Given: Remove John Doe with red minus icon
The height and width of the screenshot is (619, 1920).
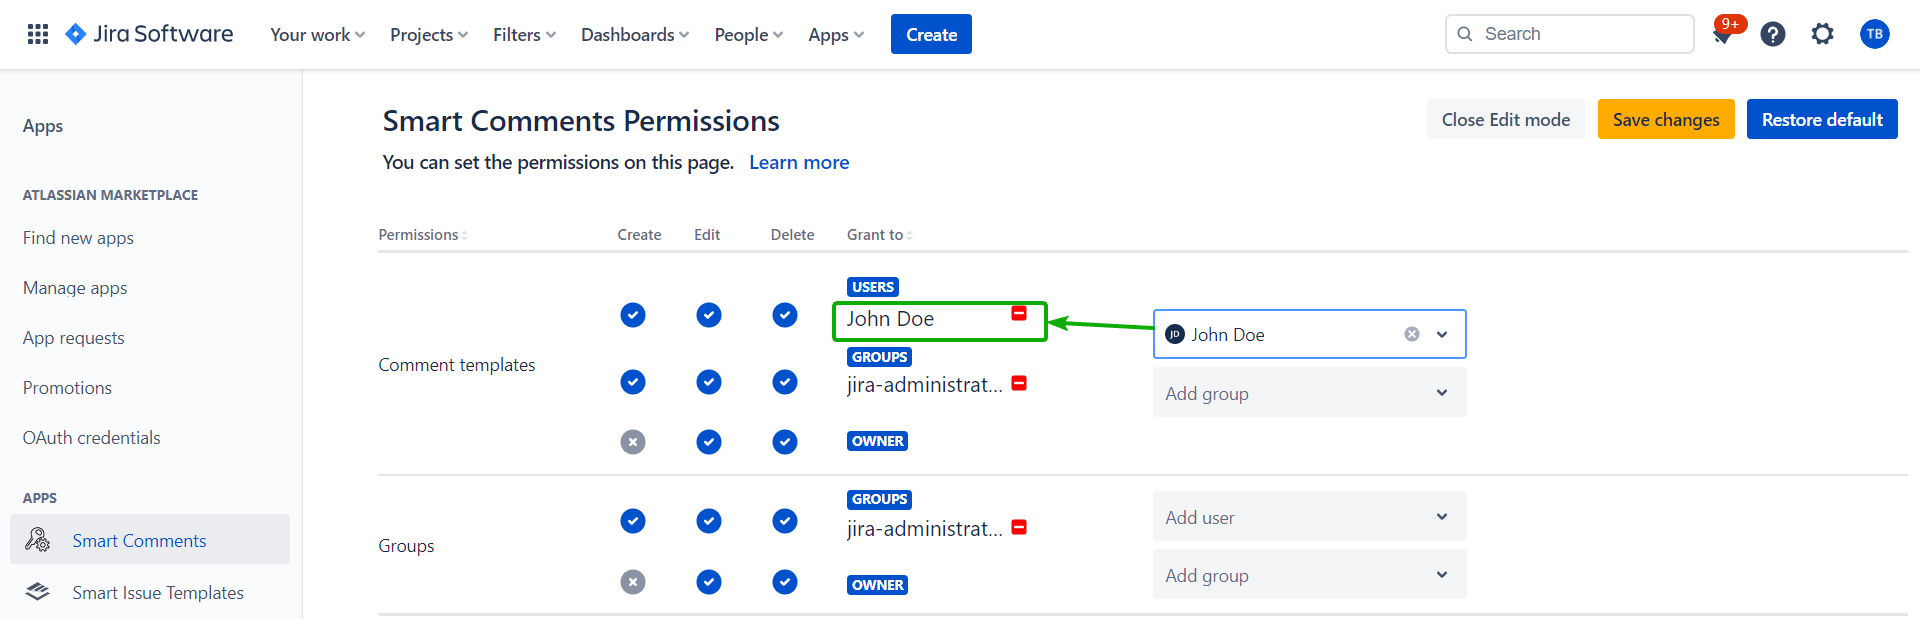Looking at the screenshot, I should [1019, 314].
